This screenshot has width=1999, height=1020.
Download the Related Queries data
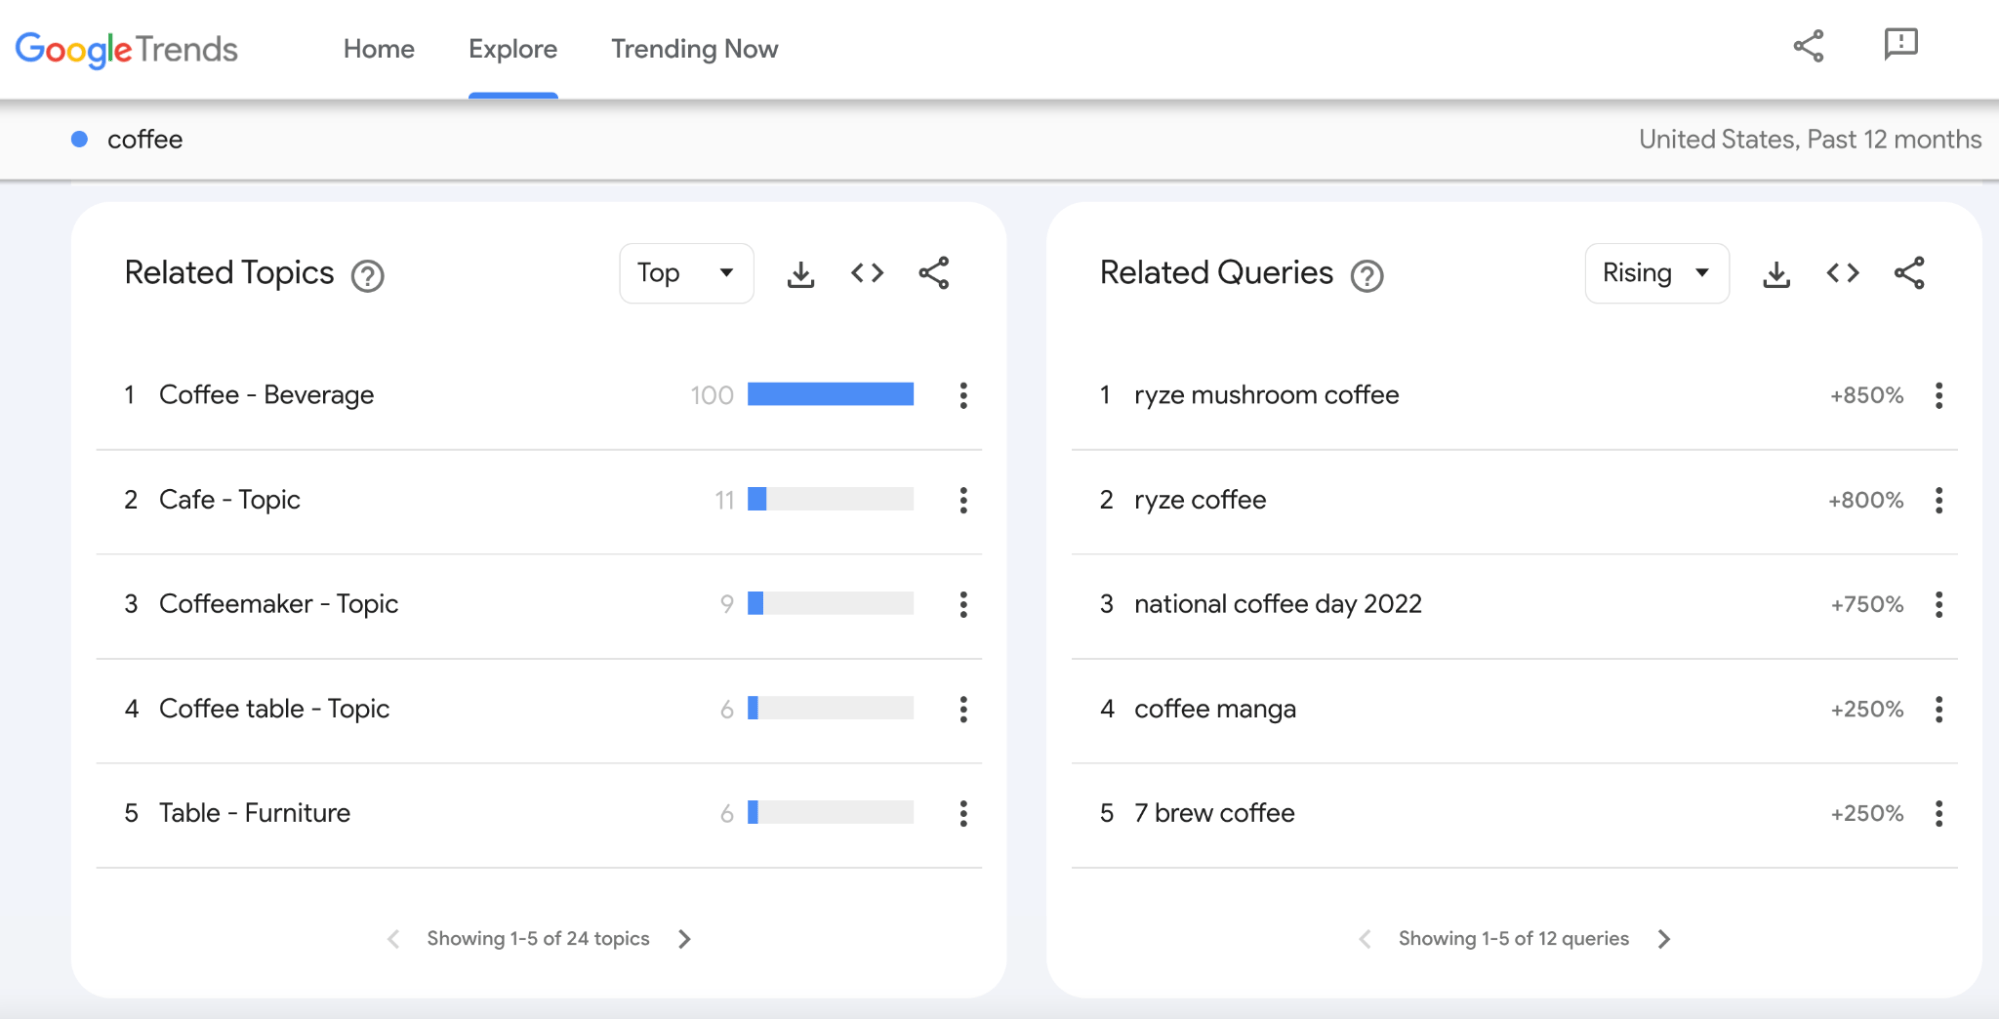click(1775, 273)
